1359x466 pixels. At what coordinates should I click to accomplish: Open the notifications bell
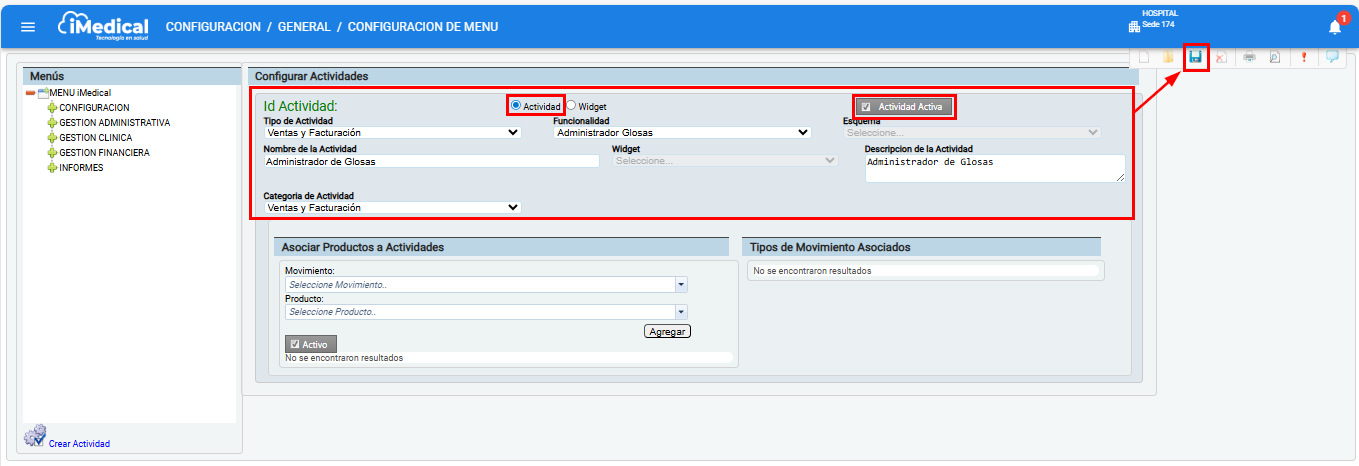pos(1335,27)
